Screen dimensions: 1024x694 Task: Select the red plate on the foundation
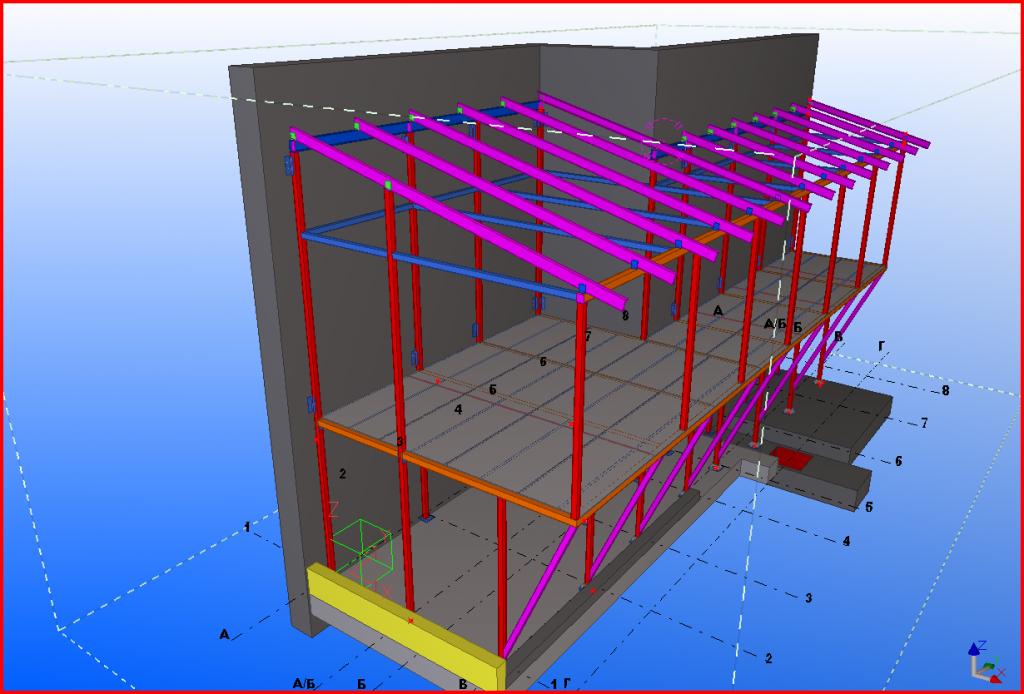[x=792, y=458]
